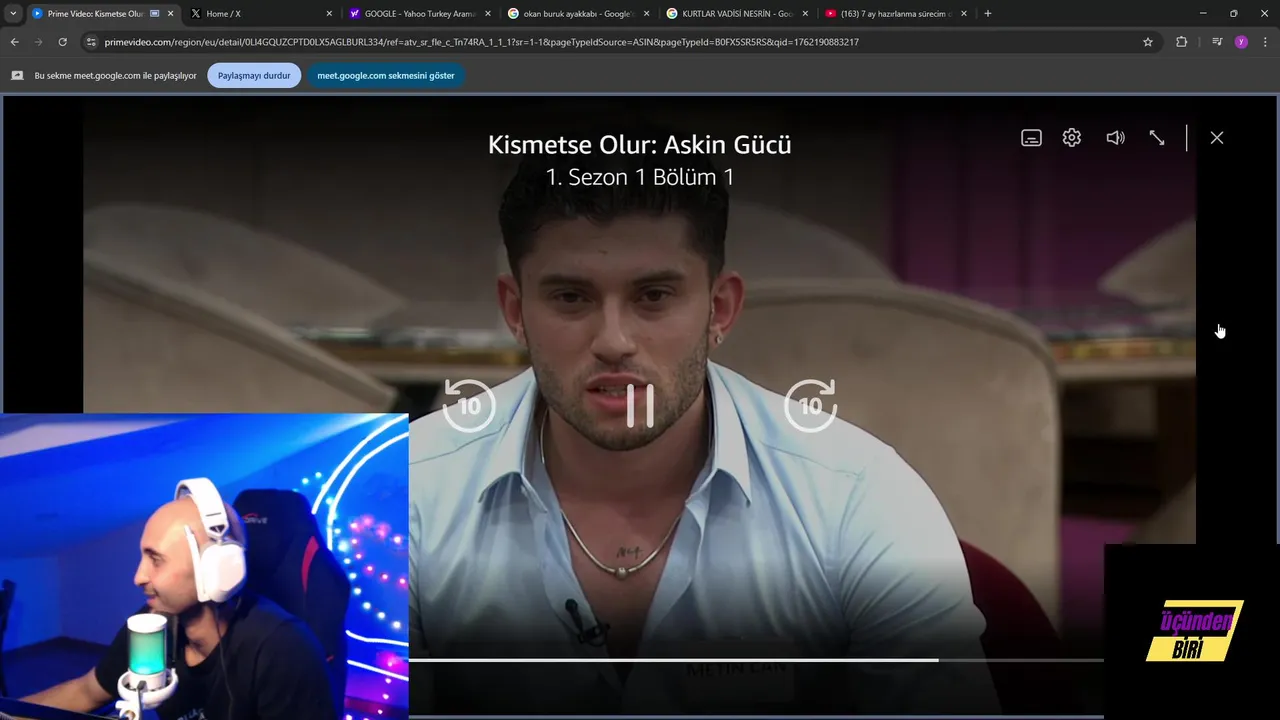Close the Home / X tab
Viewport: 1280px width, 720px height.
coord(329,14)
